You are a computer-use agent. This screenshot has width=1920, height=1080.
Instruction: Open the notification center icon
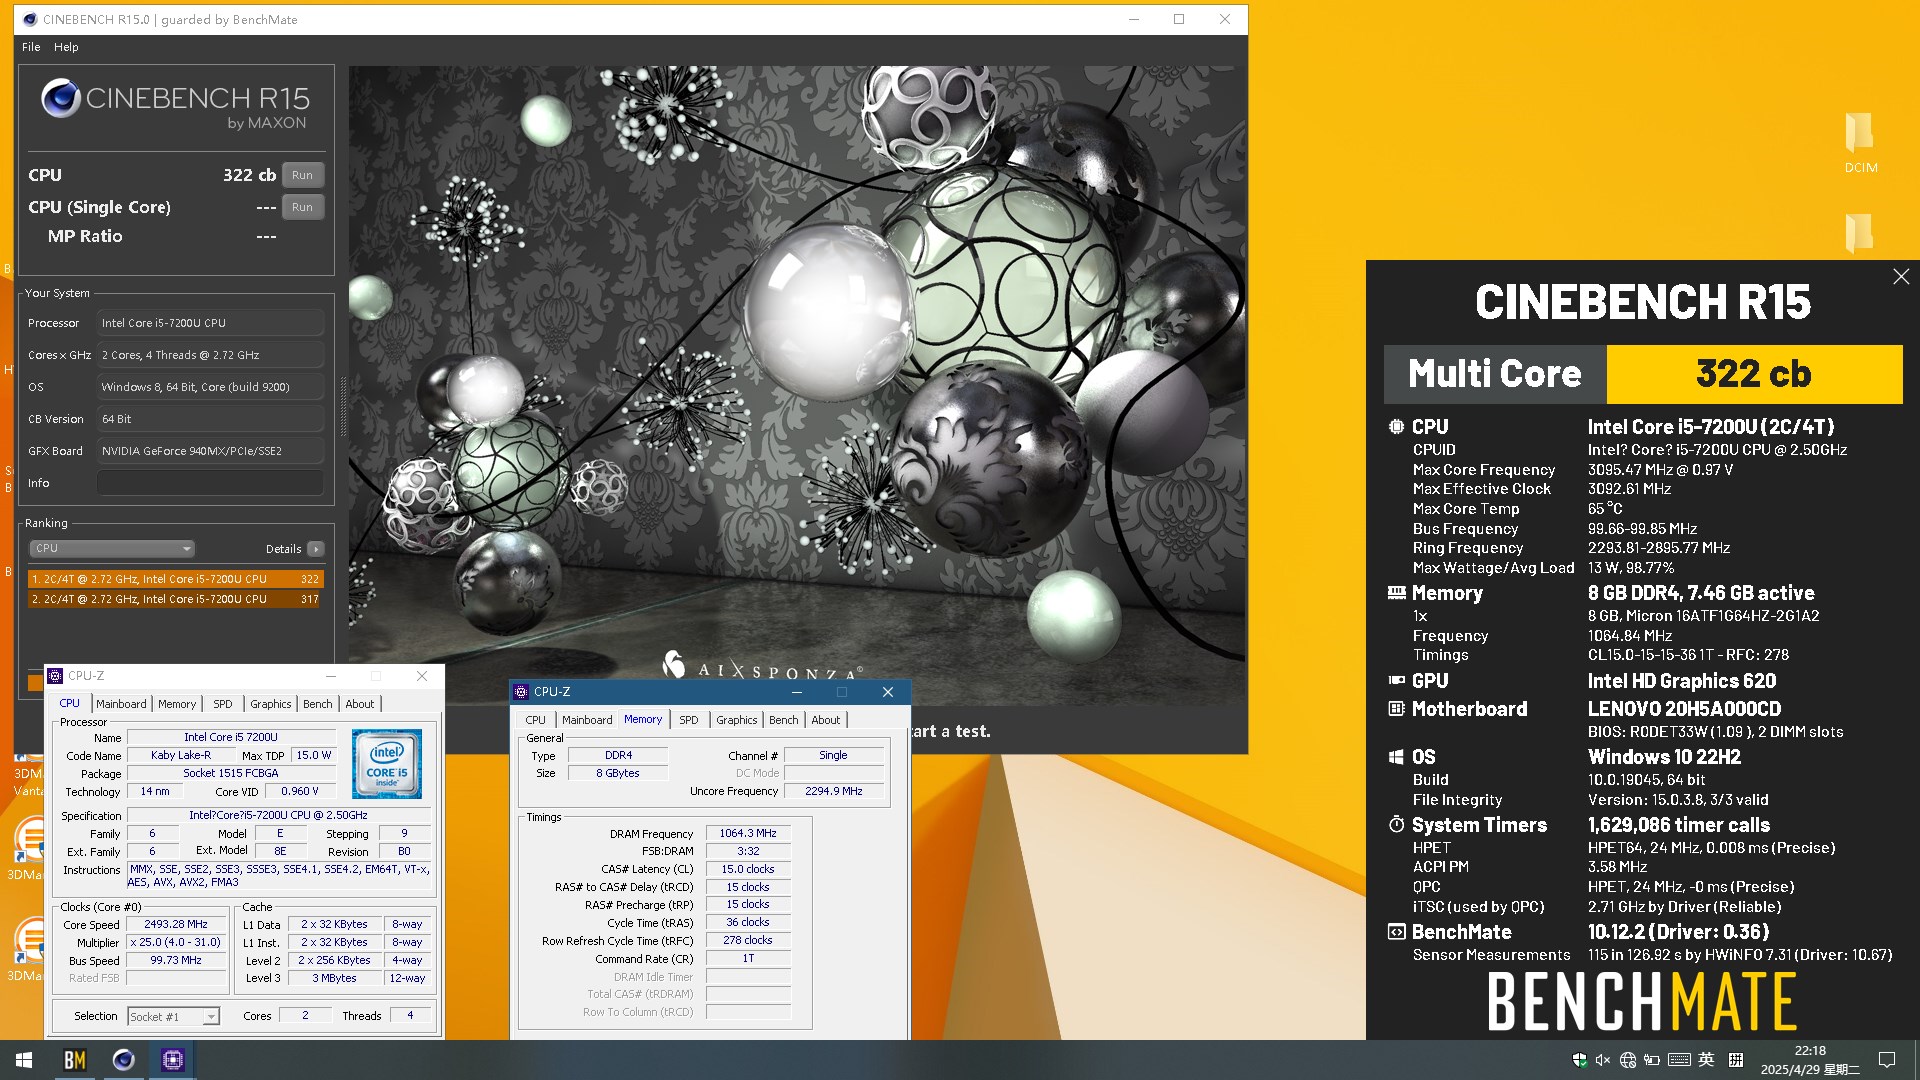[1887, 1060]
